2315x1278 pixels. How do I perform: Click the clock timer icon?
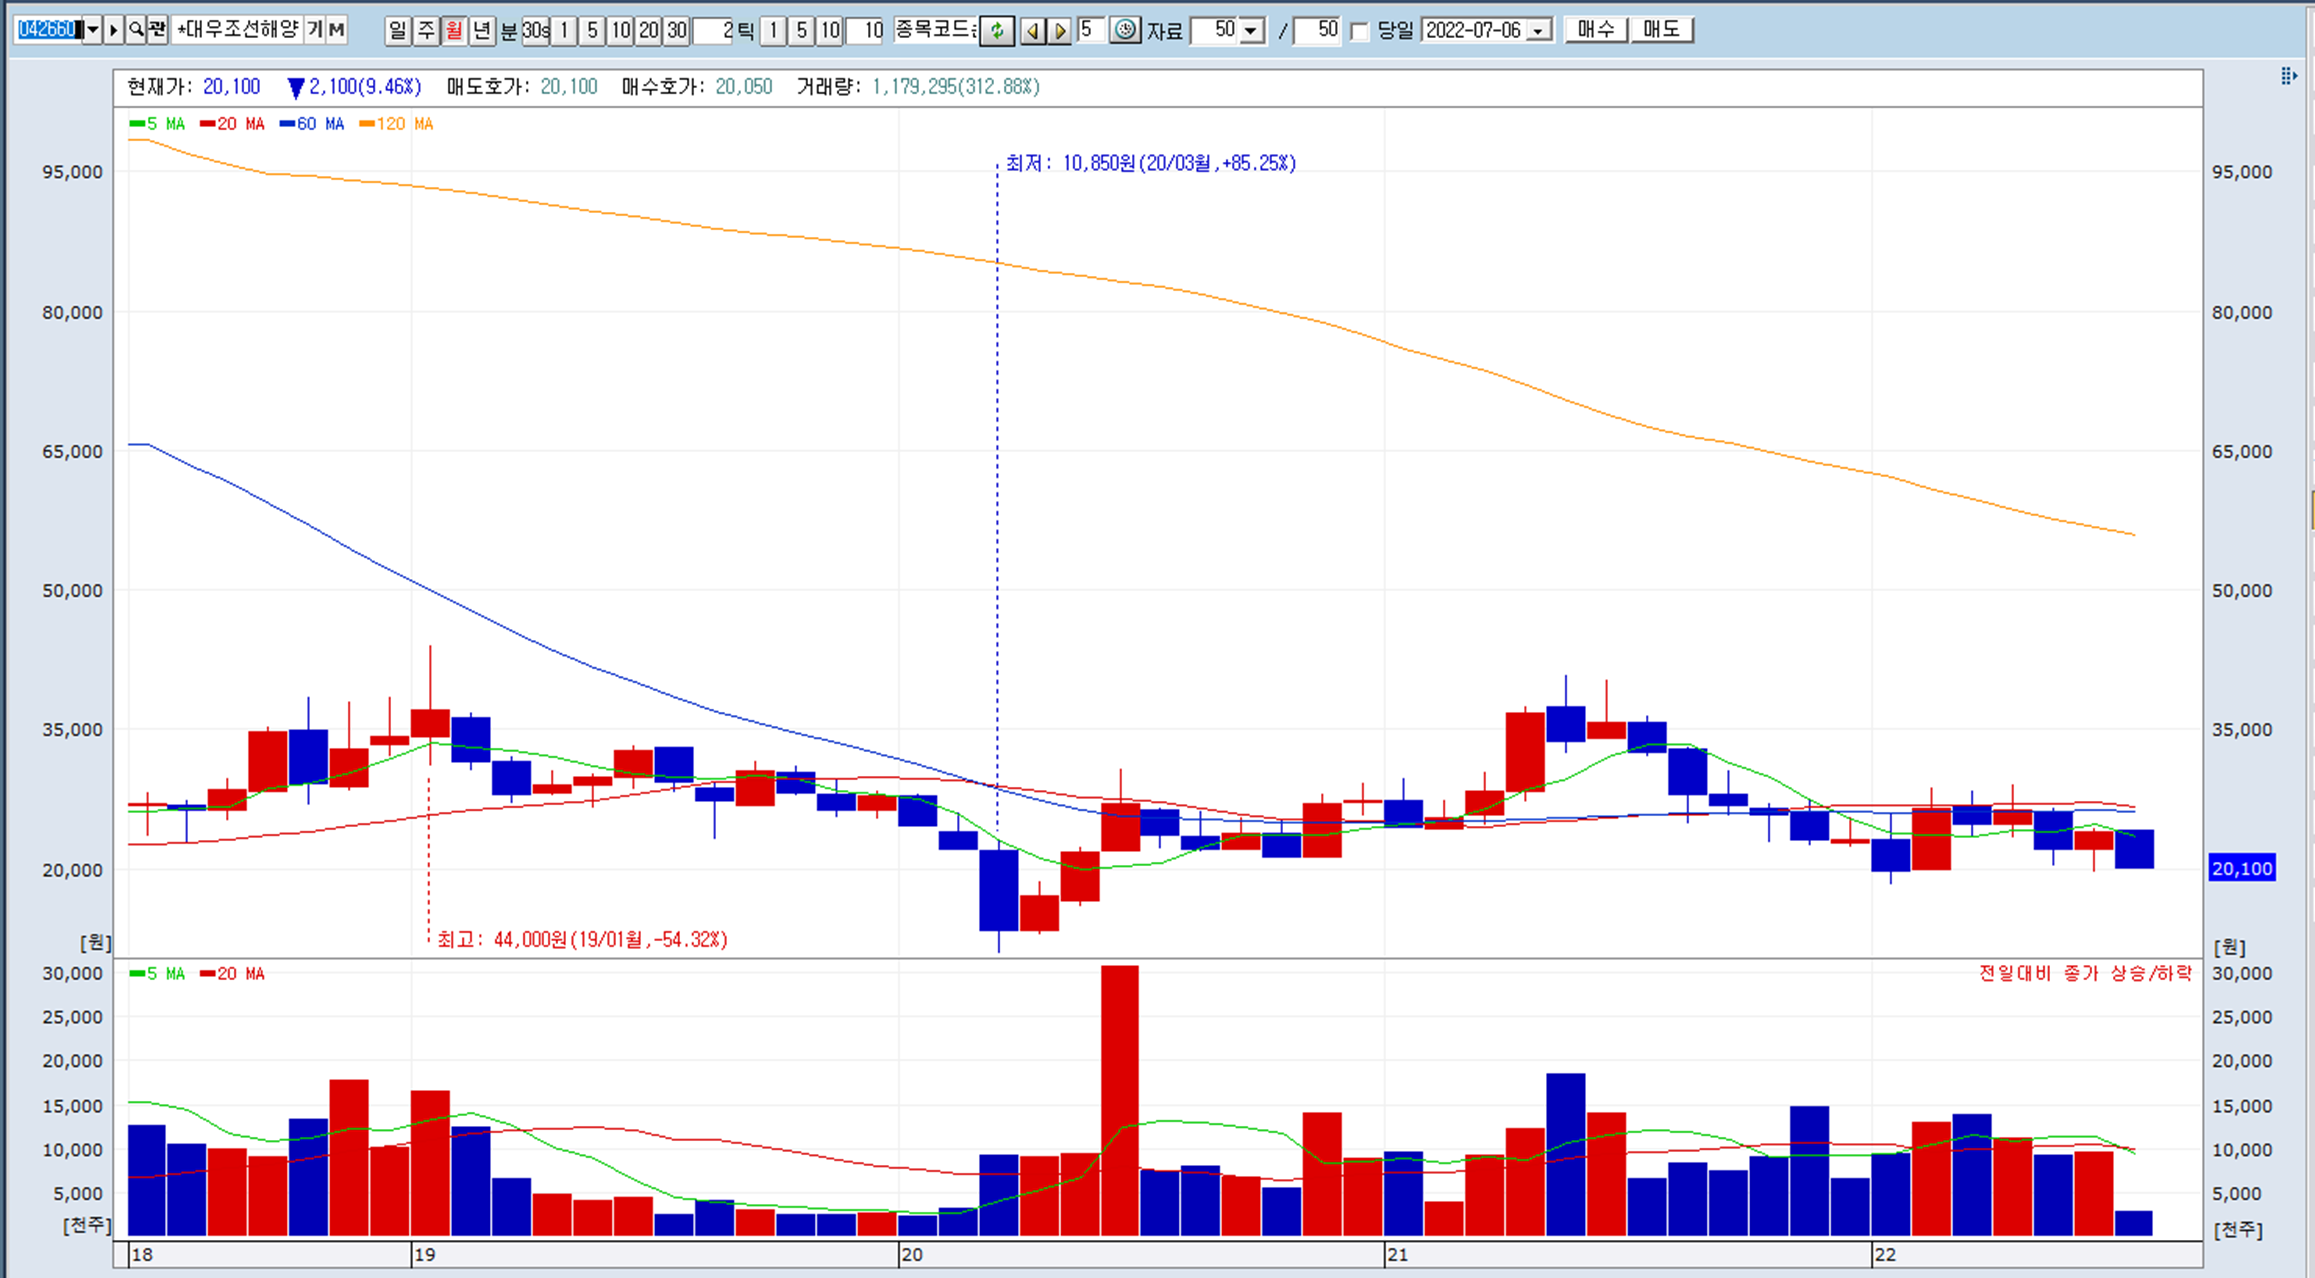click(1125, 31)
